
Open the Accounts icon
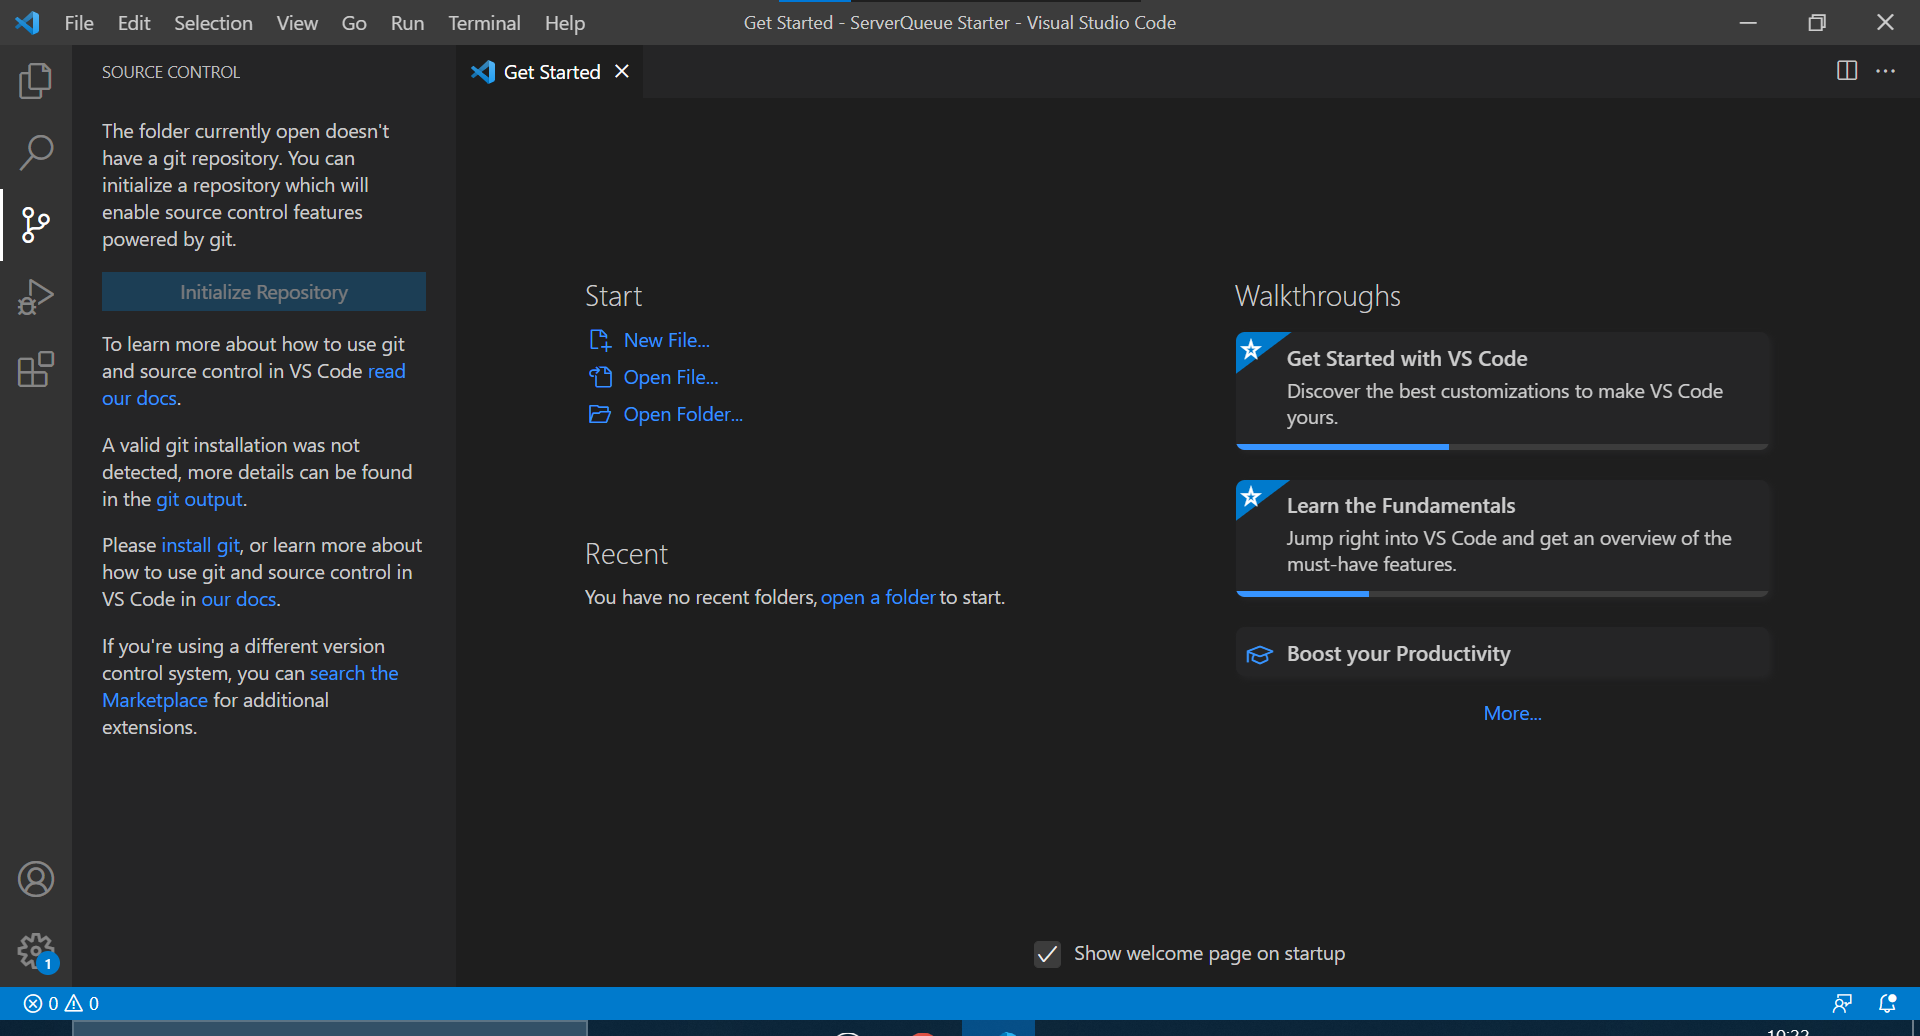coord(36,879)
